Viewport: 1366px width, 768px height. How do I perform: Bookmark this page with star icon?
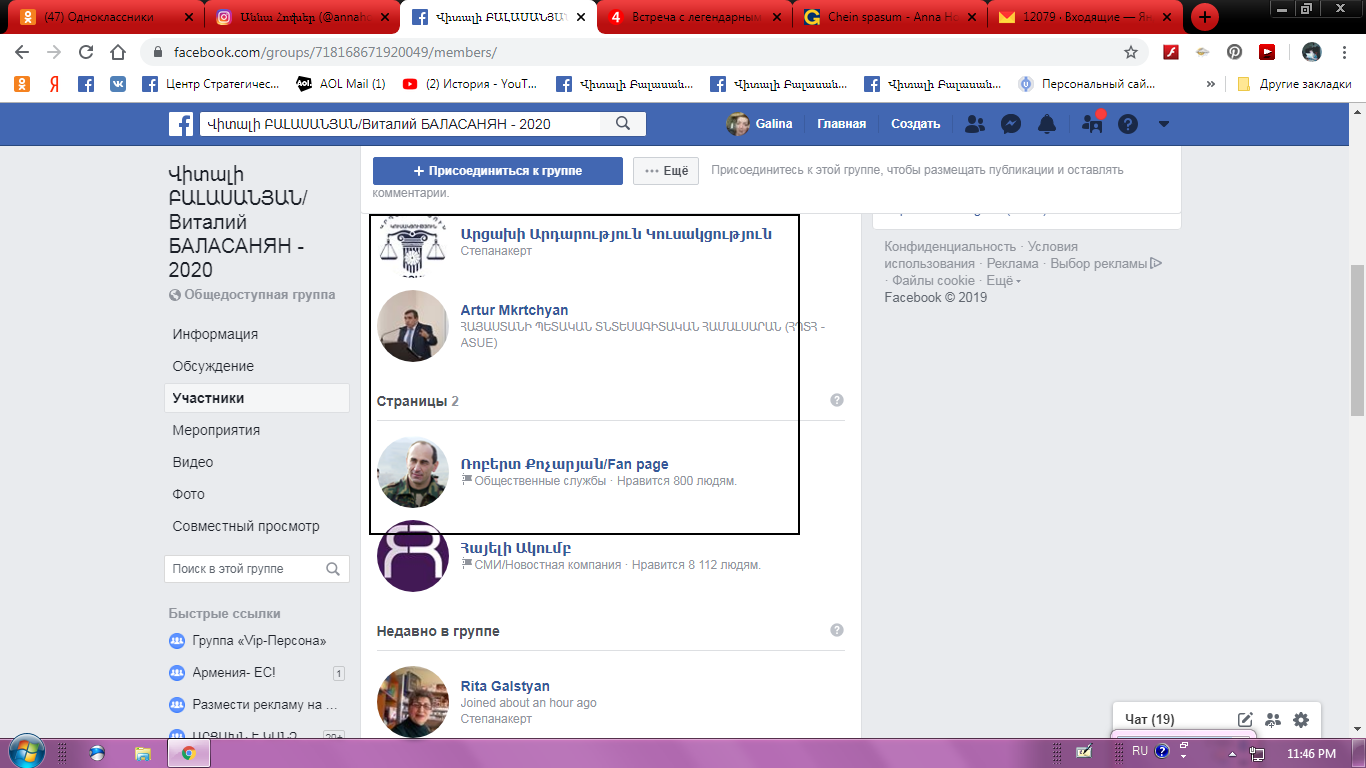coord(1131,52)
